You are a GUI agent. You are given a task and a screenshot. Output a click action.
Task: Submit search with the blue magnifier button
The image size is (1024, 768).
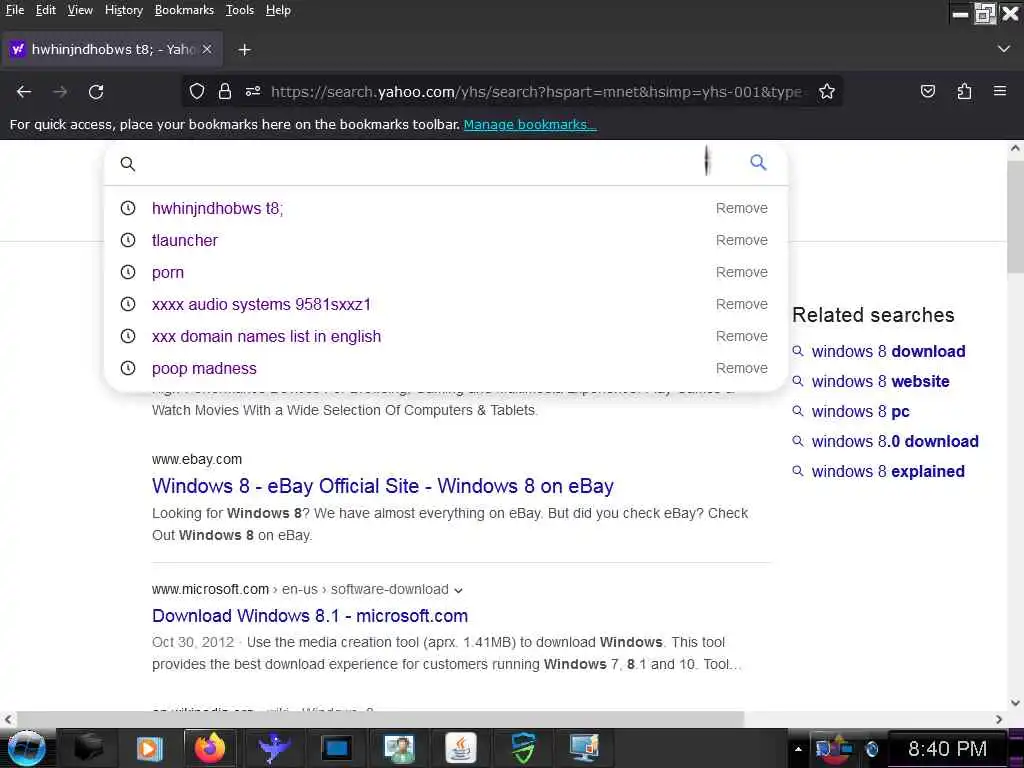pyautogui.click(x=758, y=163)
